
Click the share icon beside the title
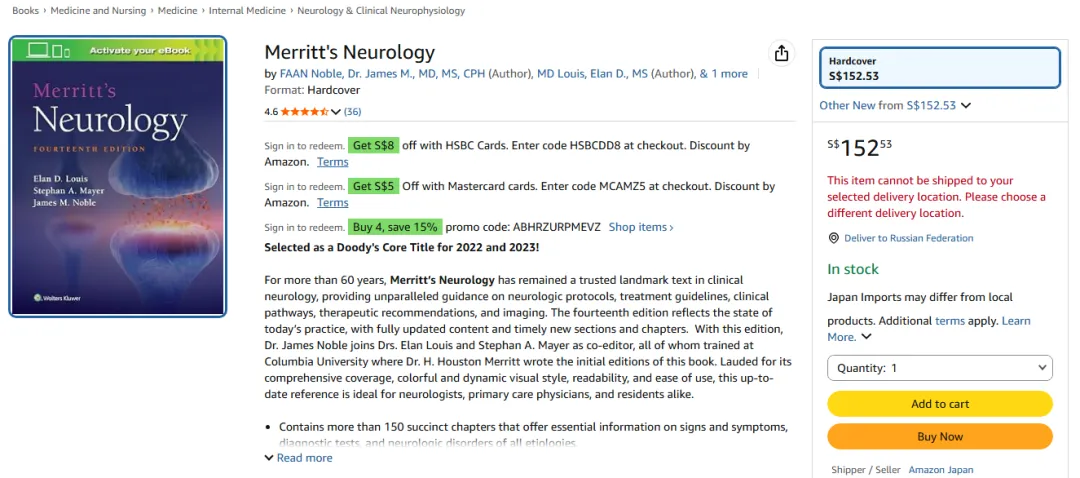click(781, 54)
